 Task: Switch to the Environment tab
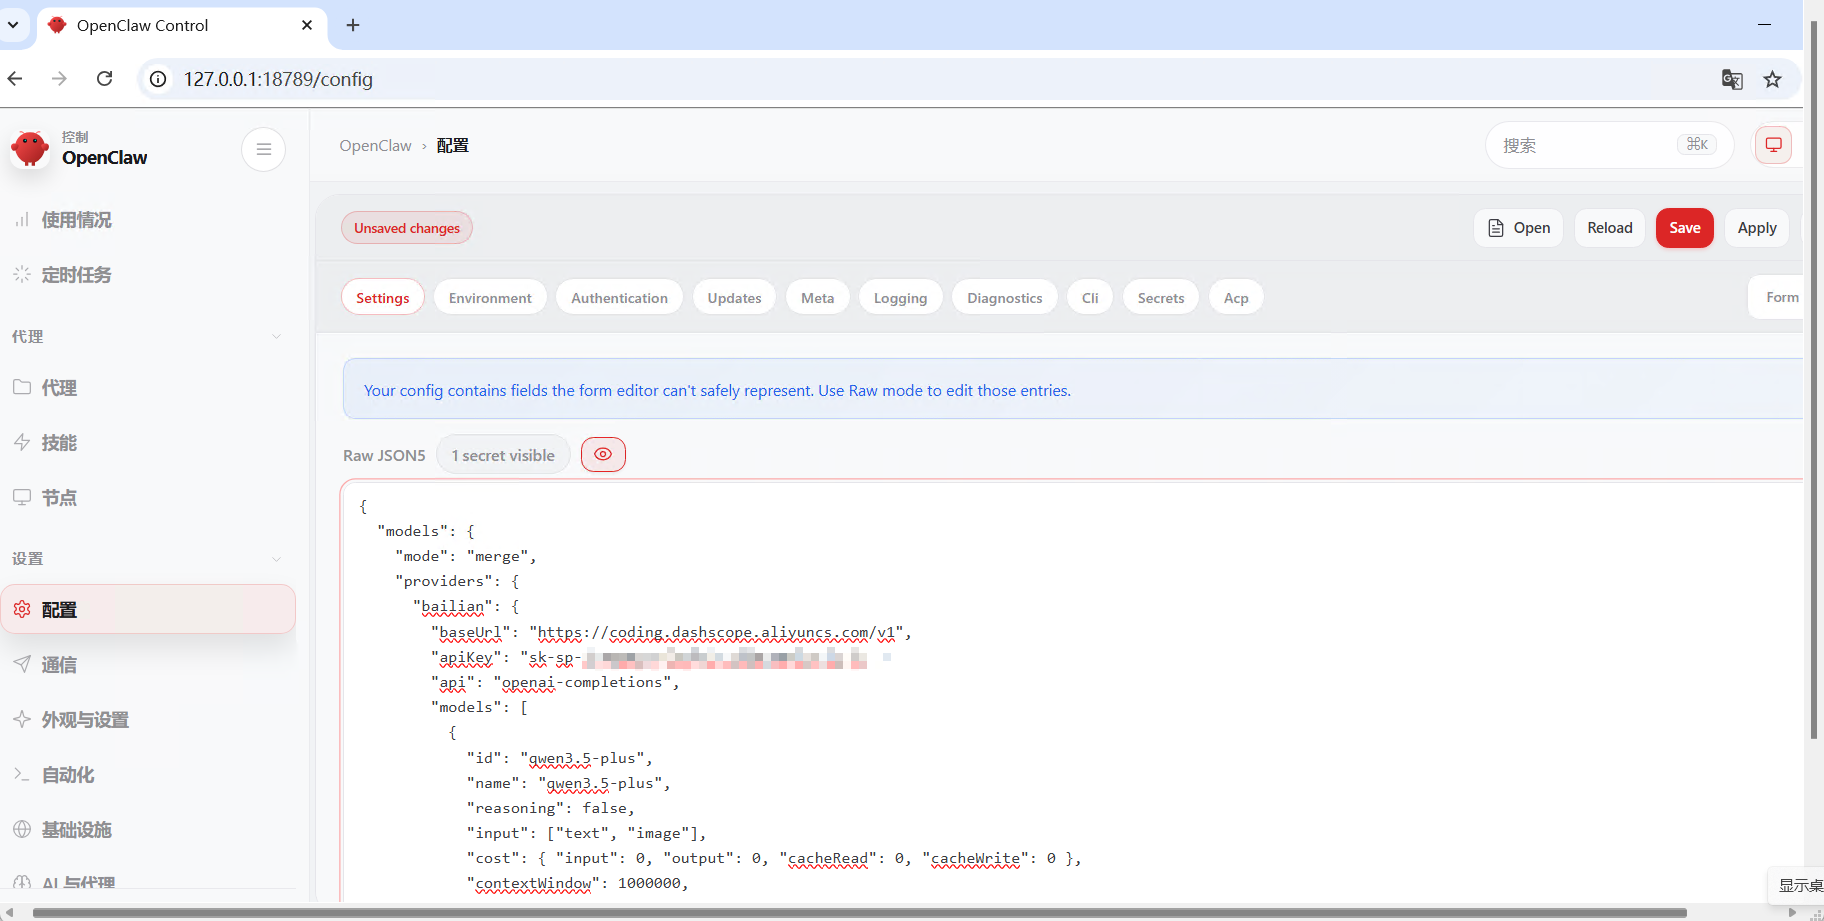(490, 298)
